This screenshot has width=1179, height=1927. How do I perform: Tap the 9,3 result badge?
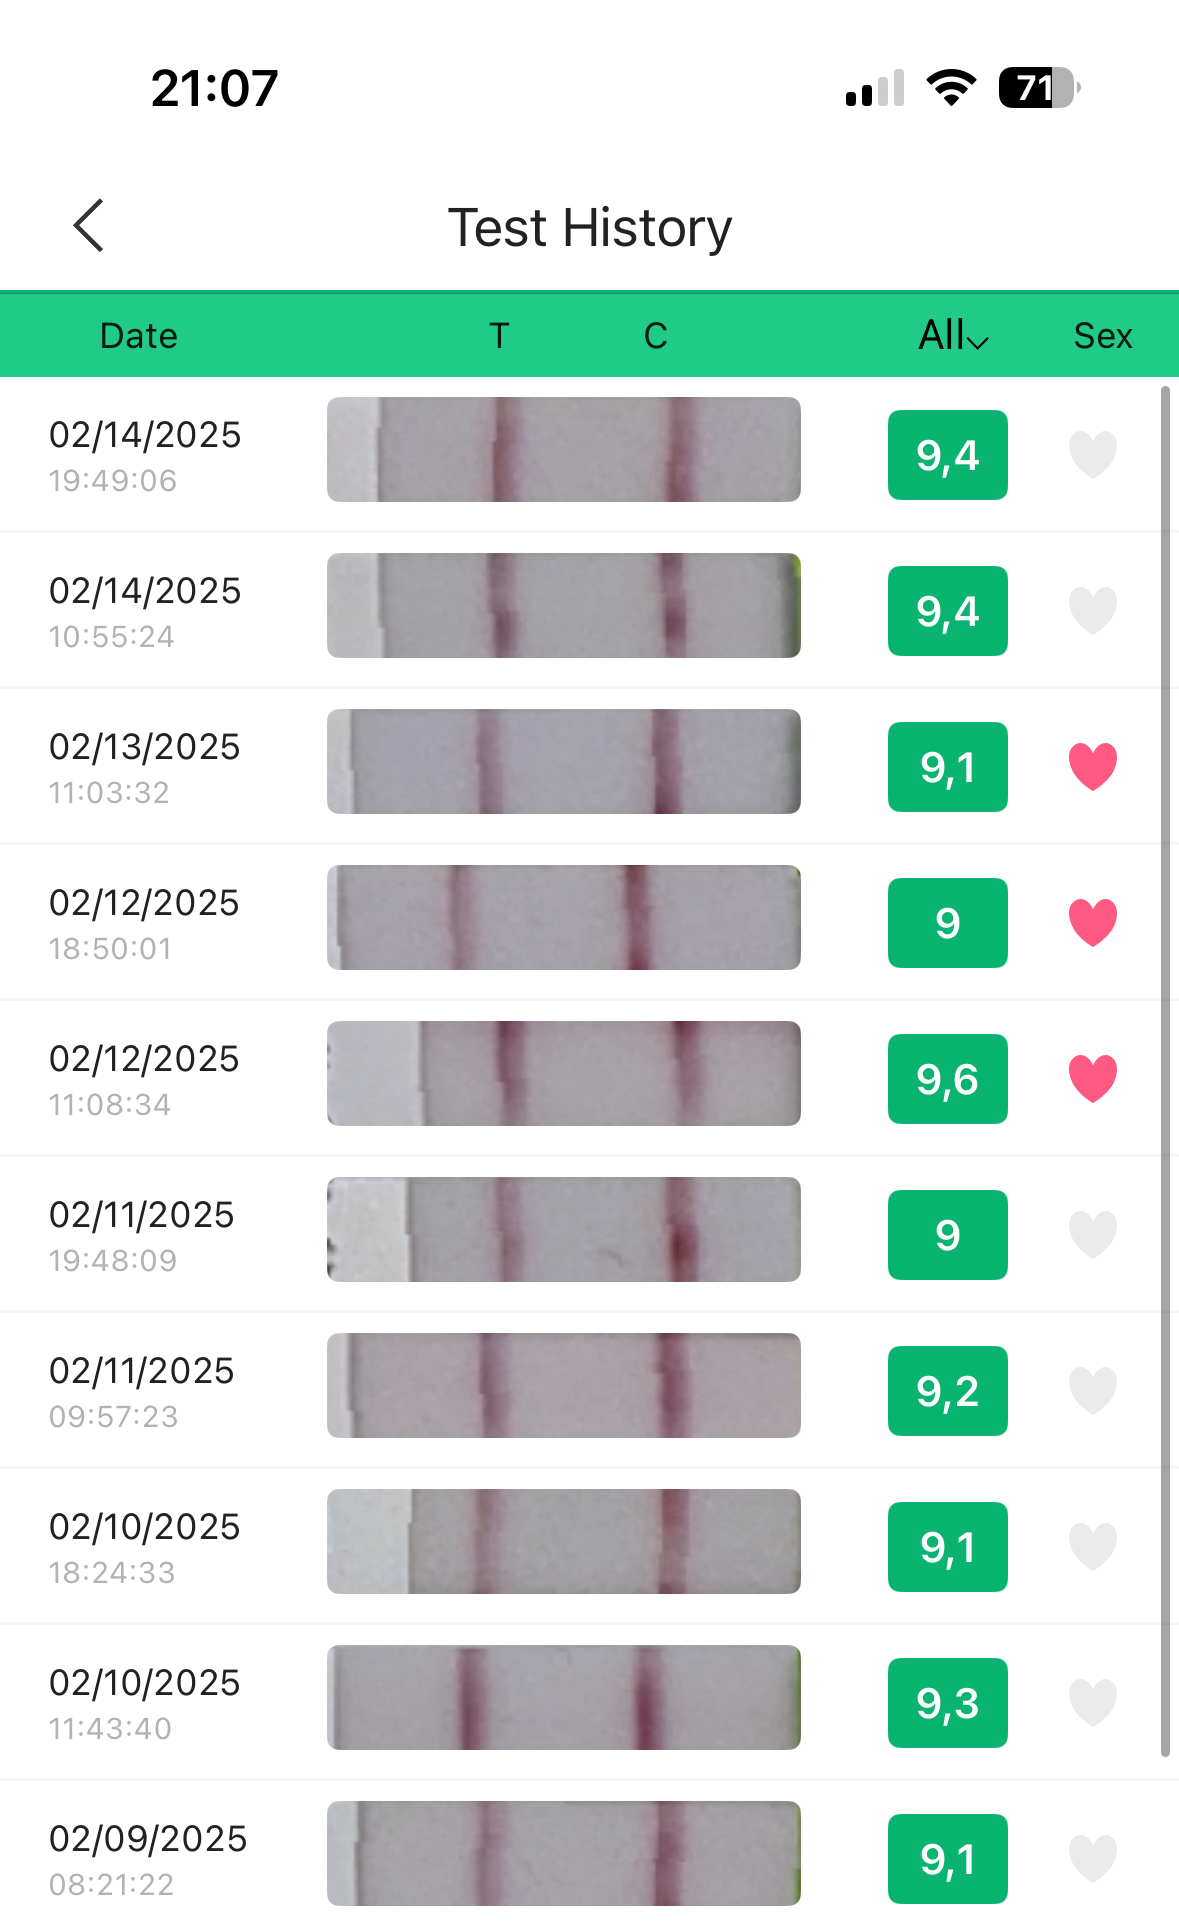click(x=947, y=1703)
